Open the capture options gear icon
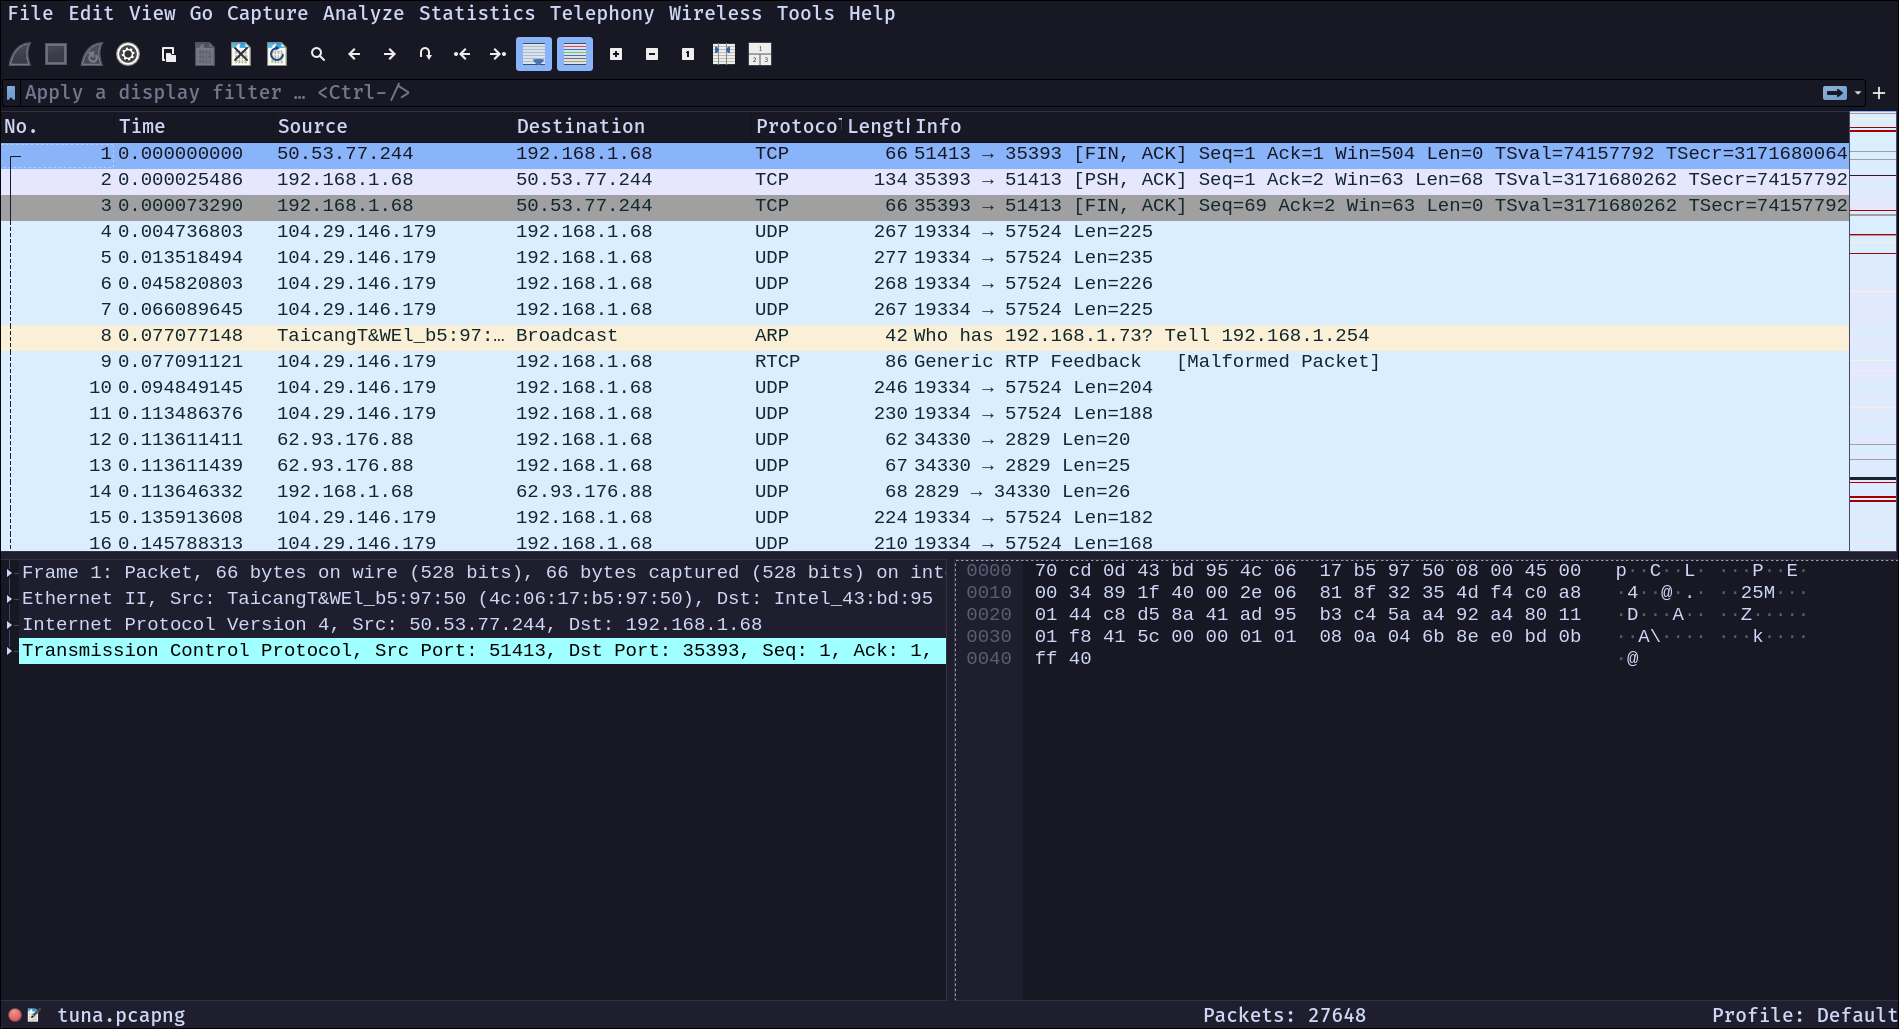1899x1029 pixels. [128, 54]
